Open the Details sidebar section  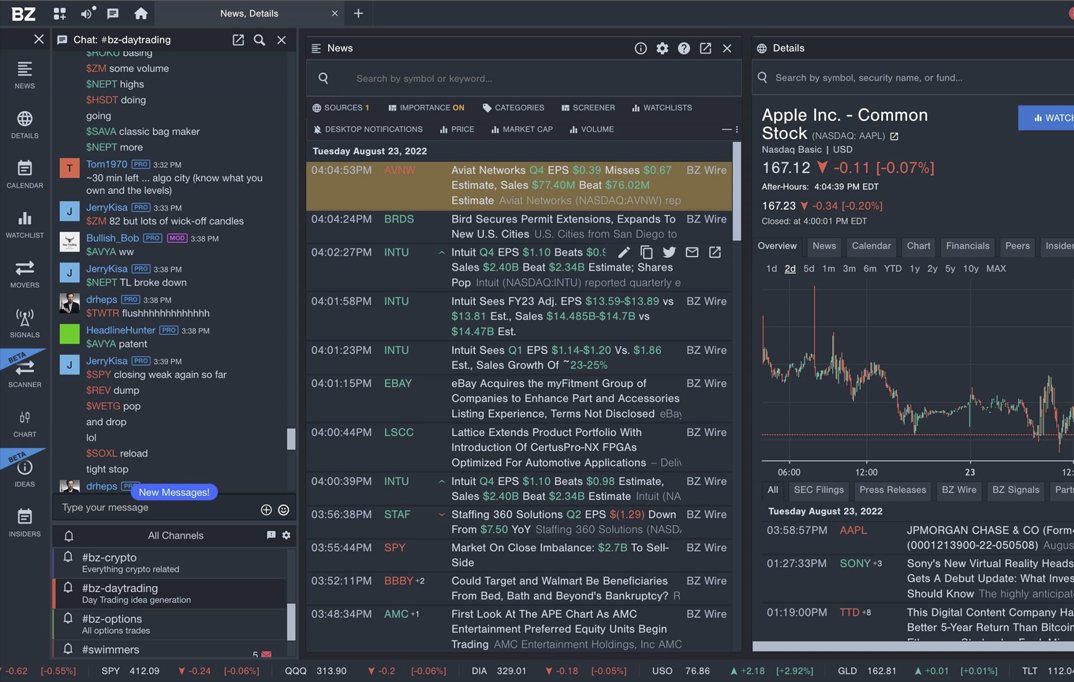25,125
